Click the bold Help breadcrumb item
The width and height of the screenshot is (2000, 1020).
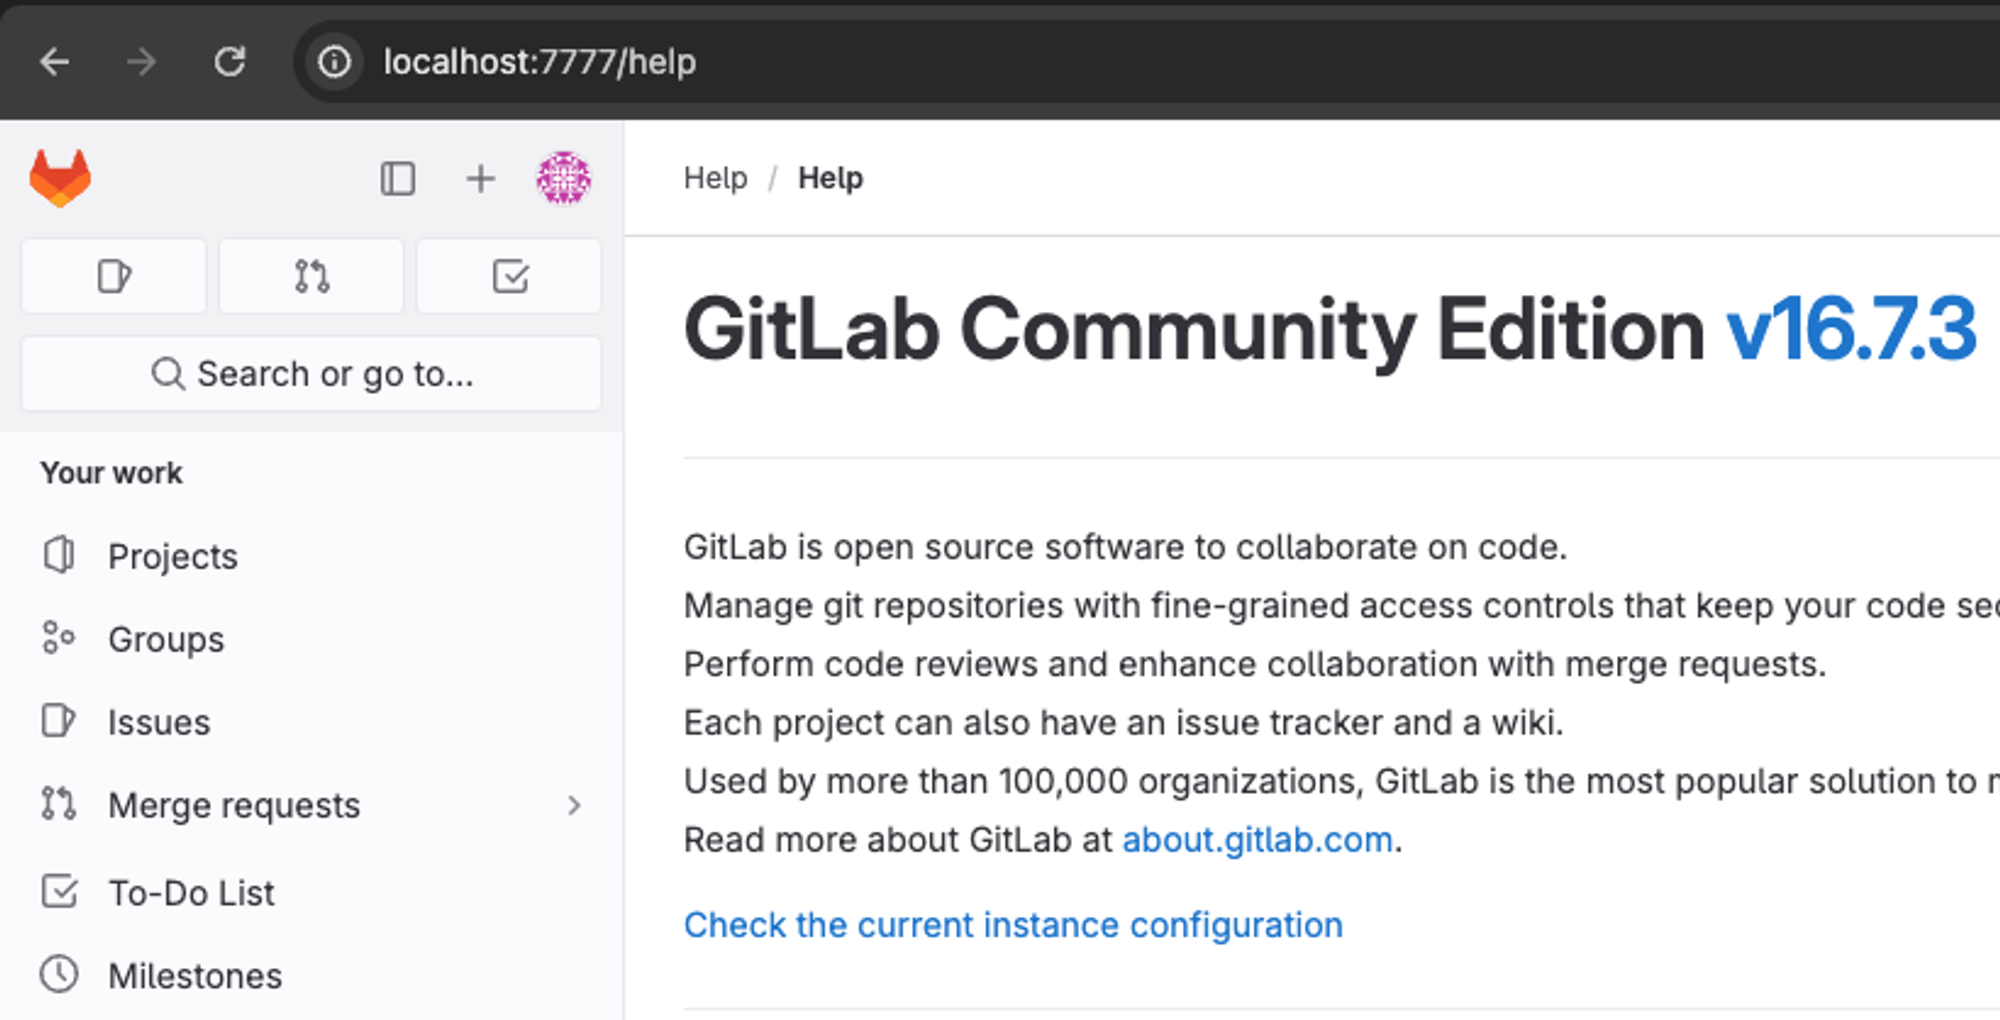point(830,178)
